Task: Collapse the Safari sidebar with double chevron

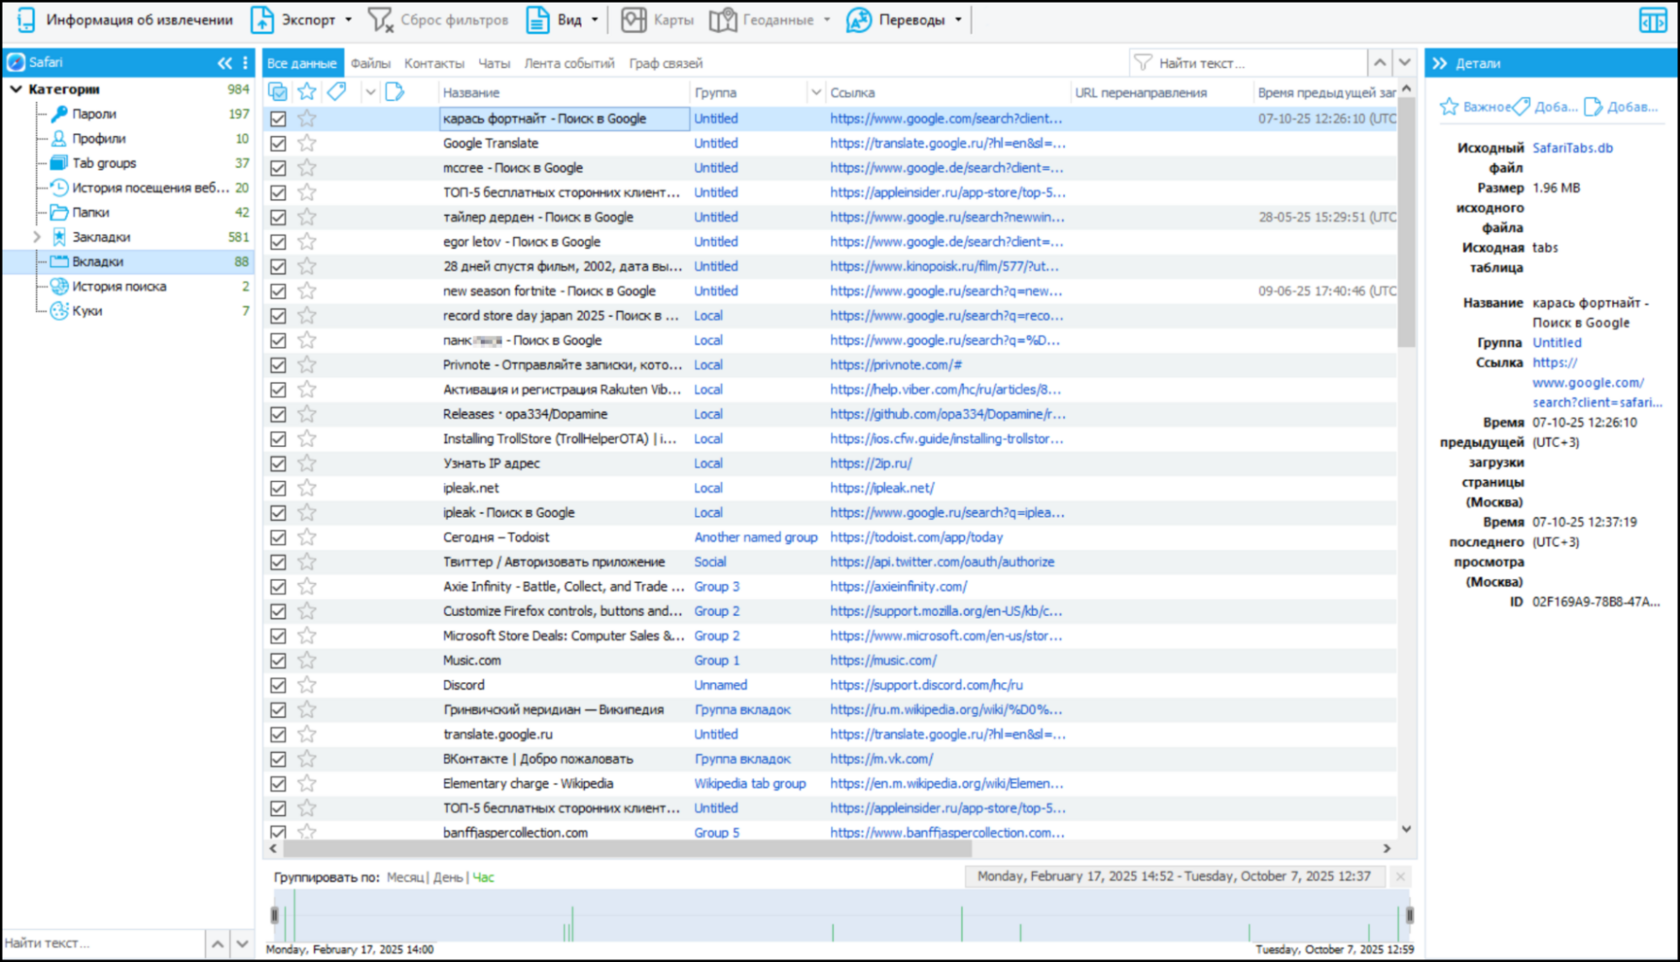Action: (224, 63)
